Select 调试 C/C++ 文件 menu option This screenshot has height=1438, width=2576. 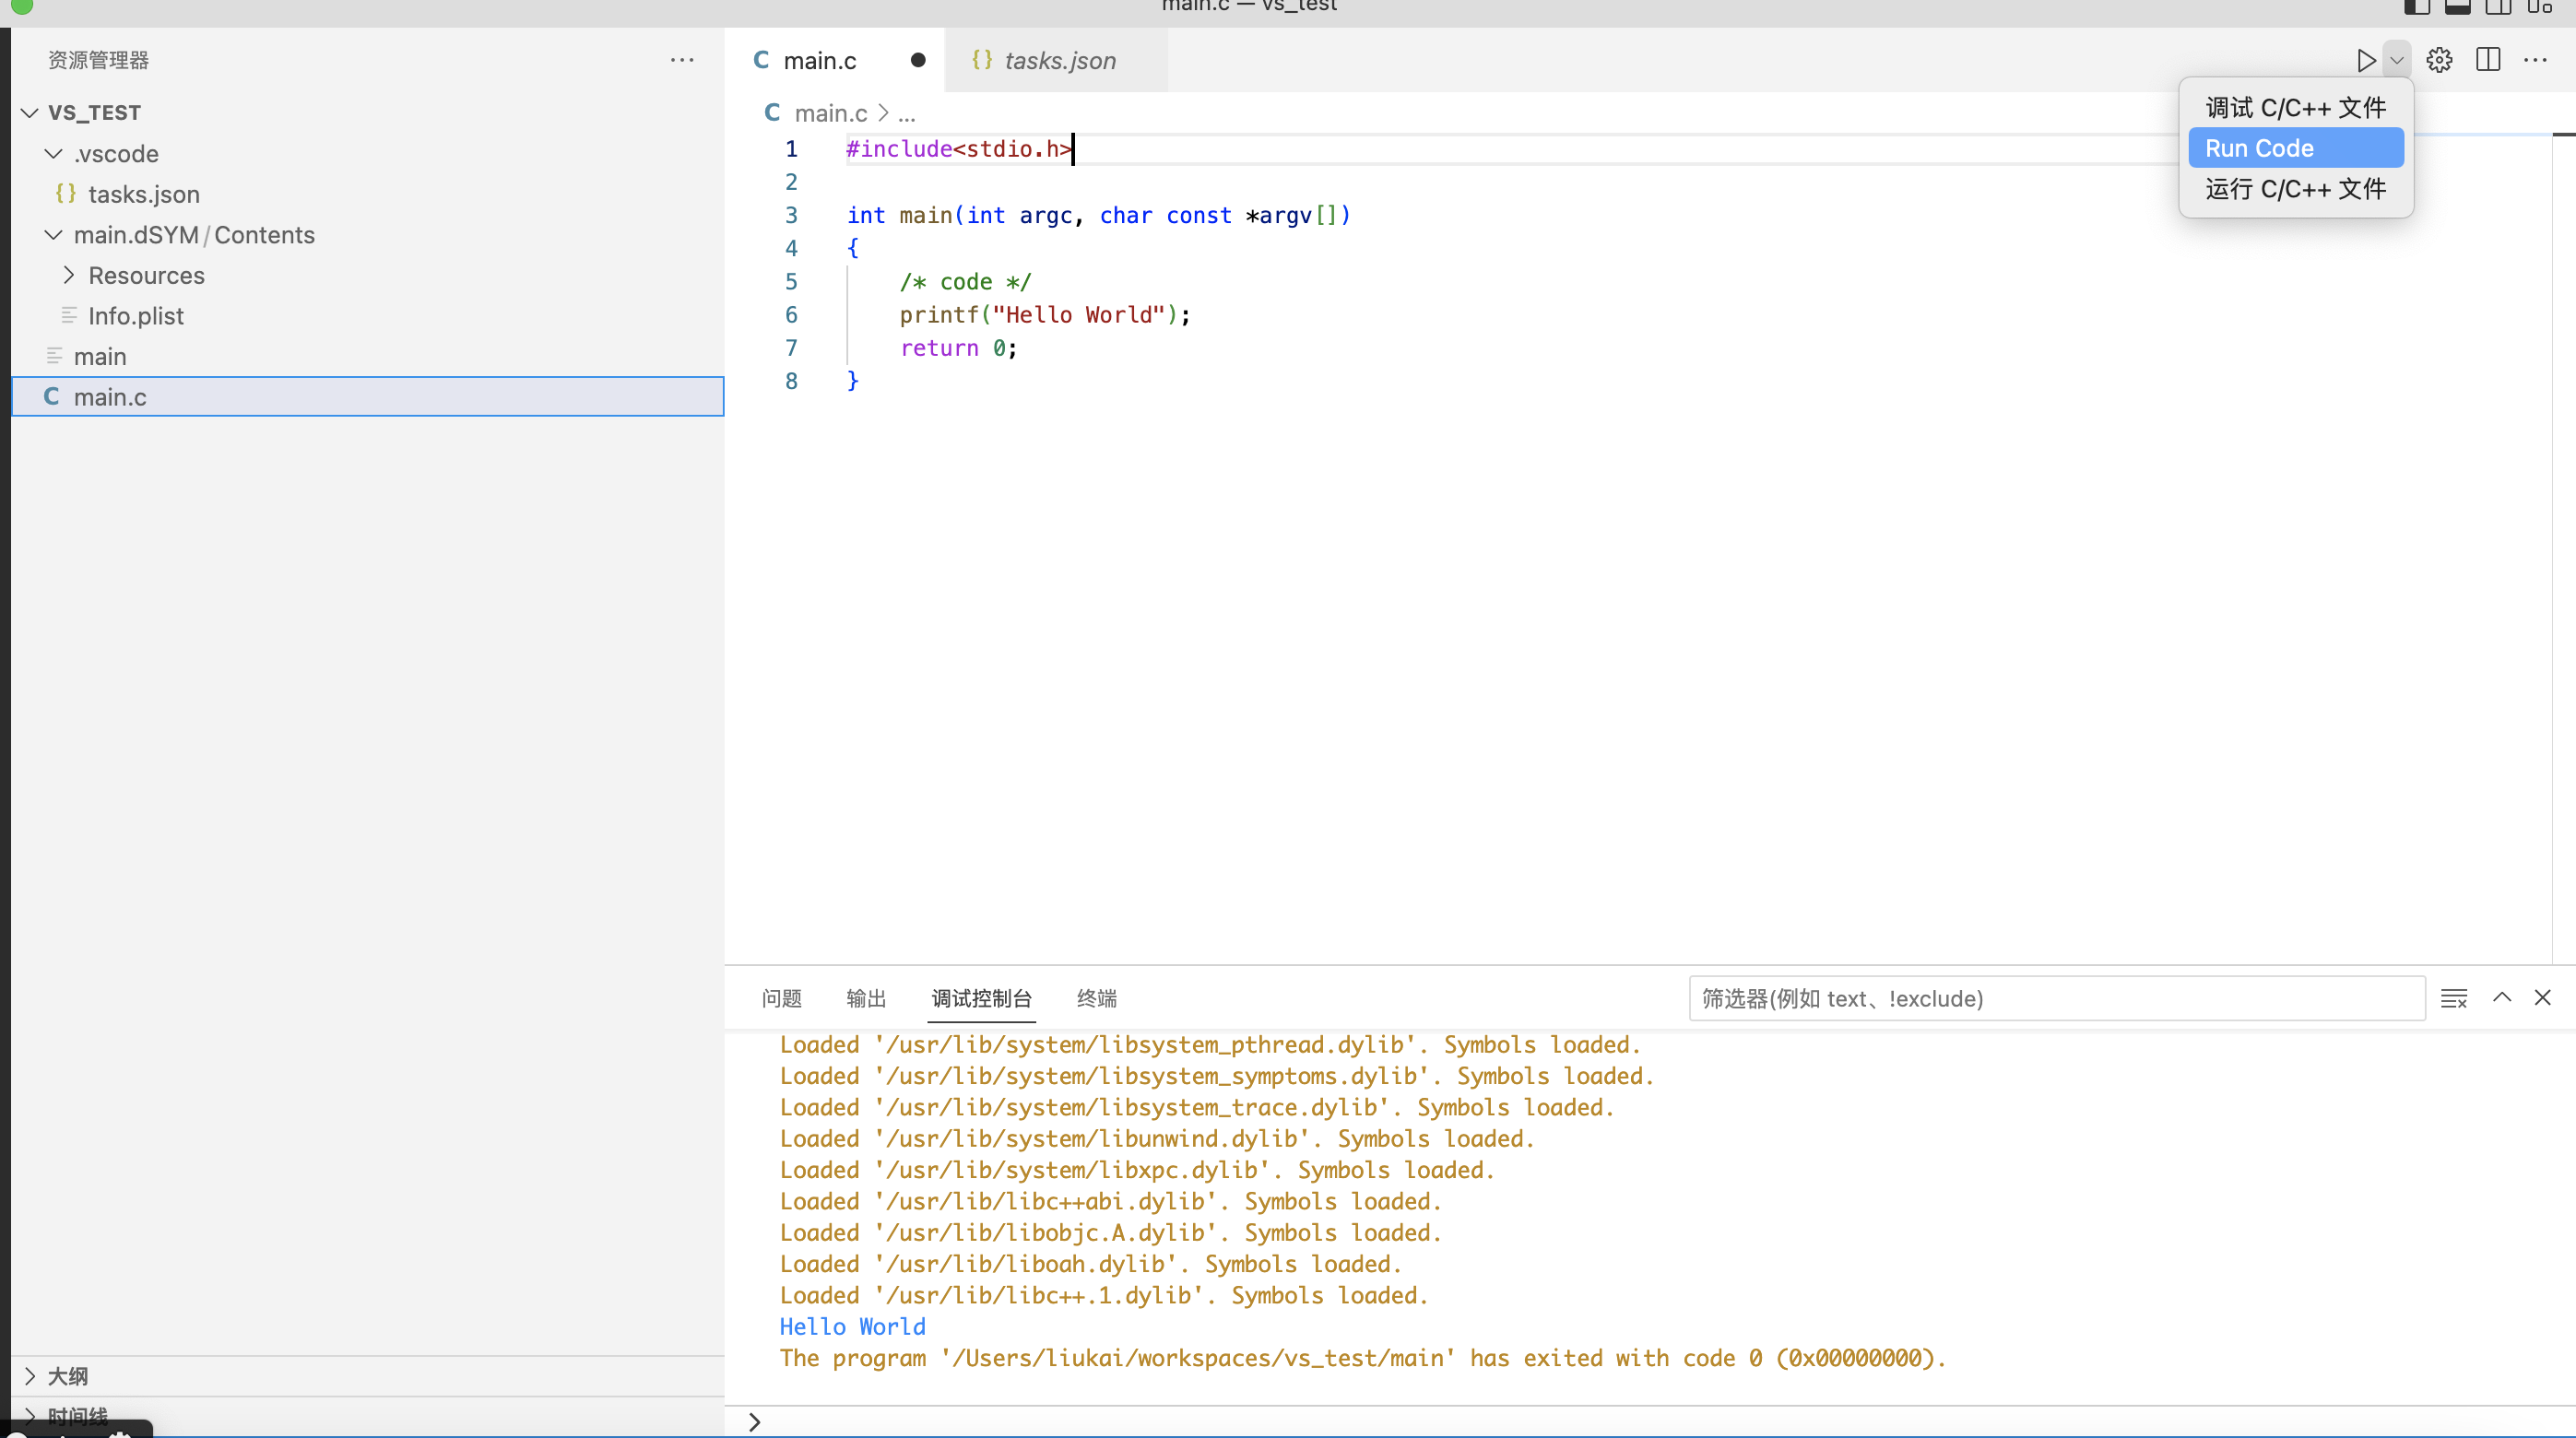tap(2295, 107)
